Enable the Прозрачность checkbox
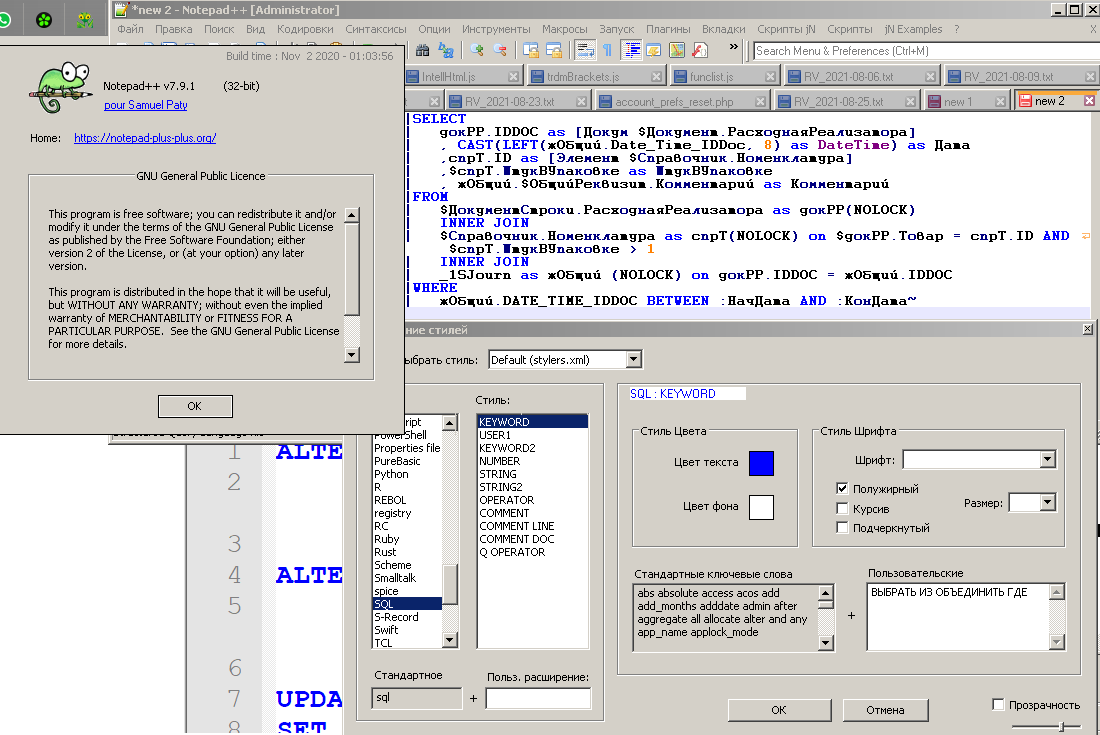The image size is (1100, 735). point(998,704)
